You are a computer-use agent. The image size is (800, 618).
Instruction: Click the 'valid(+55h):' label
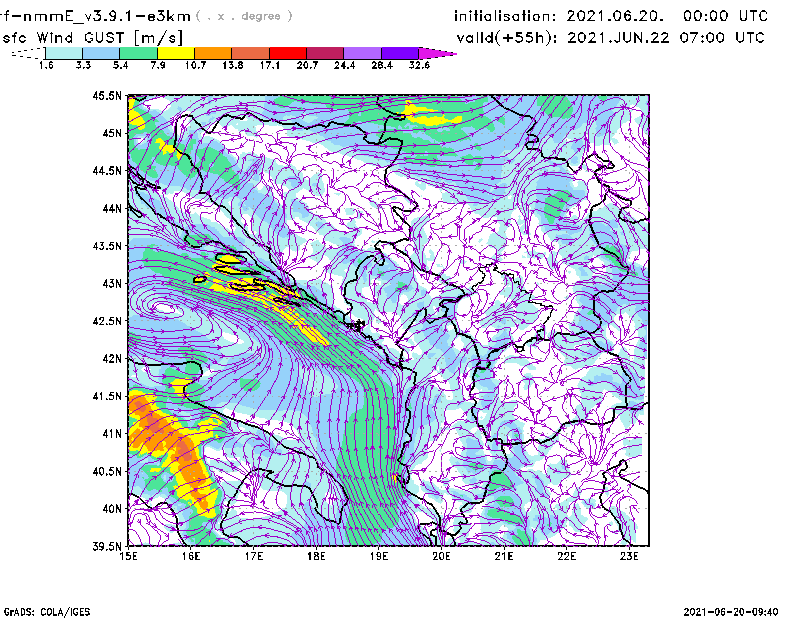coord(506,38)
